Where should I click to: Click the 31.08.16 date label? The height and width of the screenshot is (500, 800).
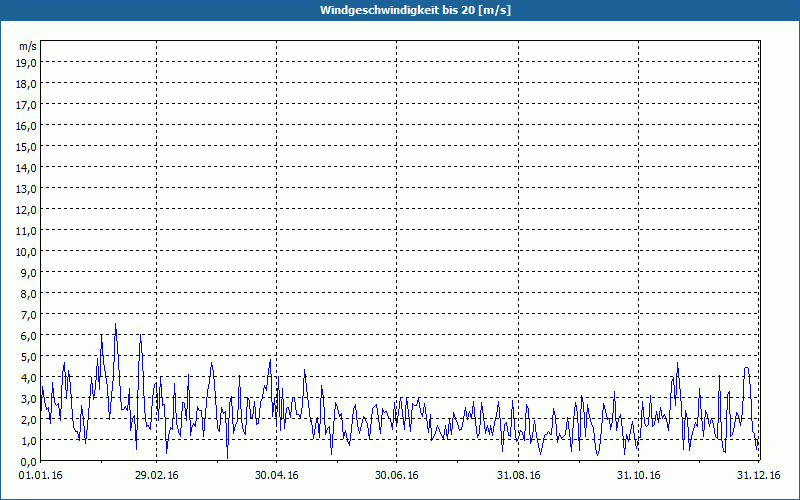pyautogui.click(x=517, y=476)
